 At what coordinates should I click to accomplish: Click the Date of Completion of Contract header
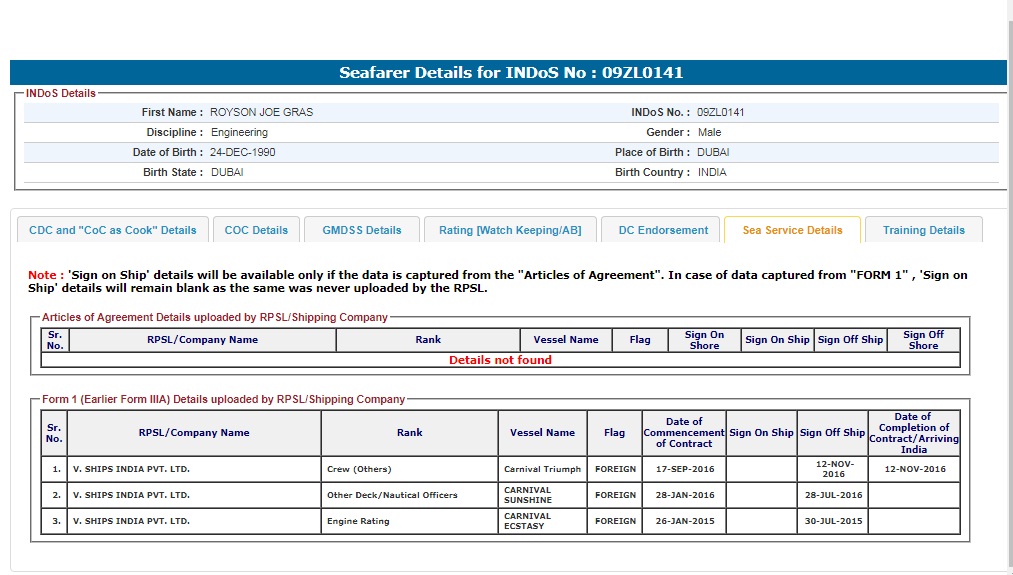click(913, 431)
